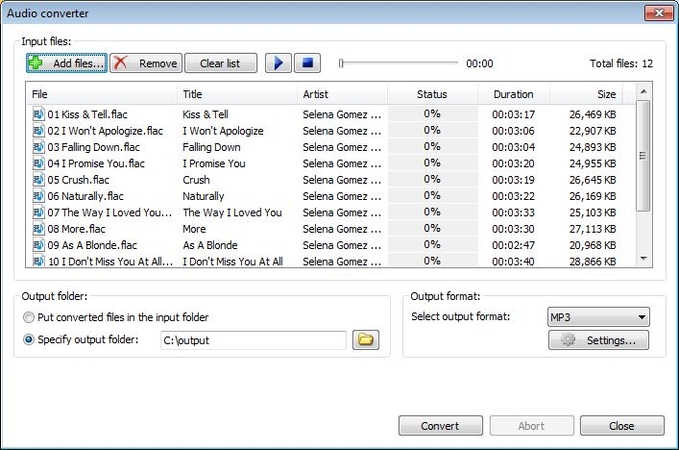Click duration 00:03:17 in the list
Screen dimensions: 679x450
point(513,115)
